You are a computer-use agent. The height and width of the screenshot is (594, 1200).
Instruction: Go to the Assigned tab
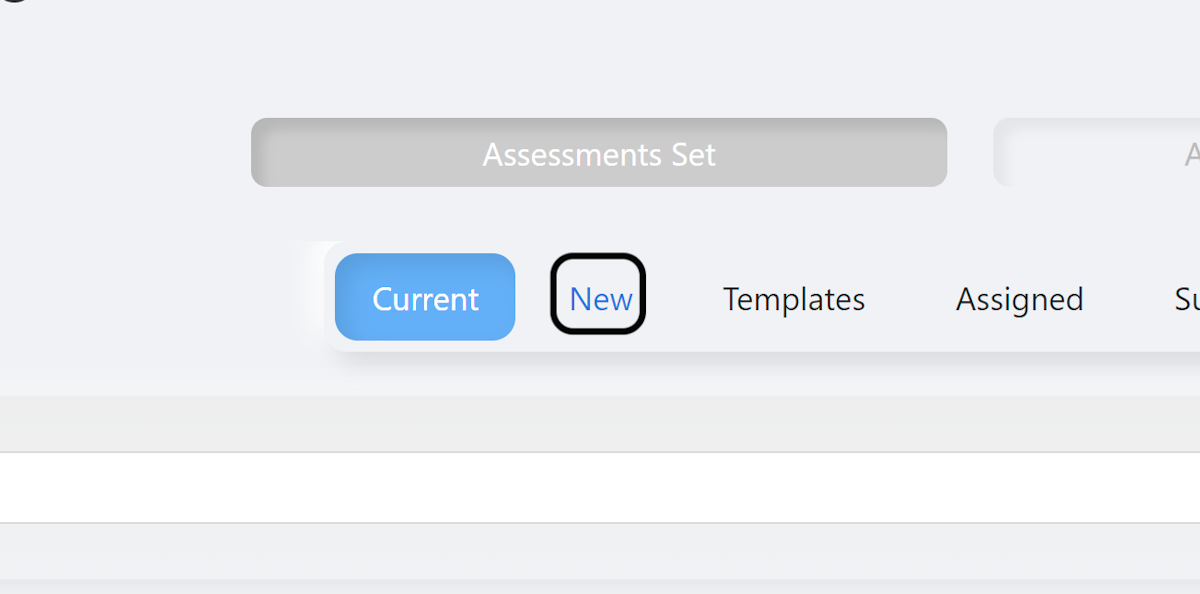click(1019, 299)
